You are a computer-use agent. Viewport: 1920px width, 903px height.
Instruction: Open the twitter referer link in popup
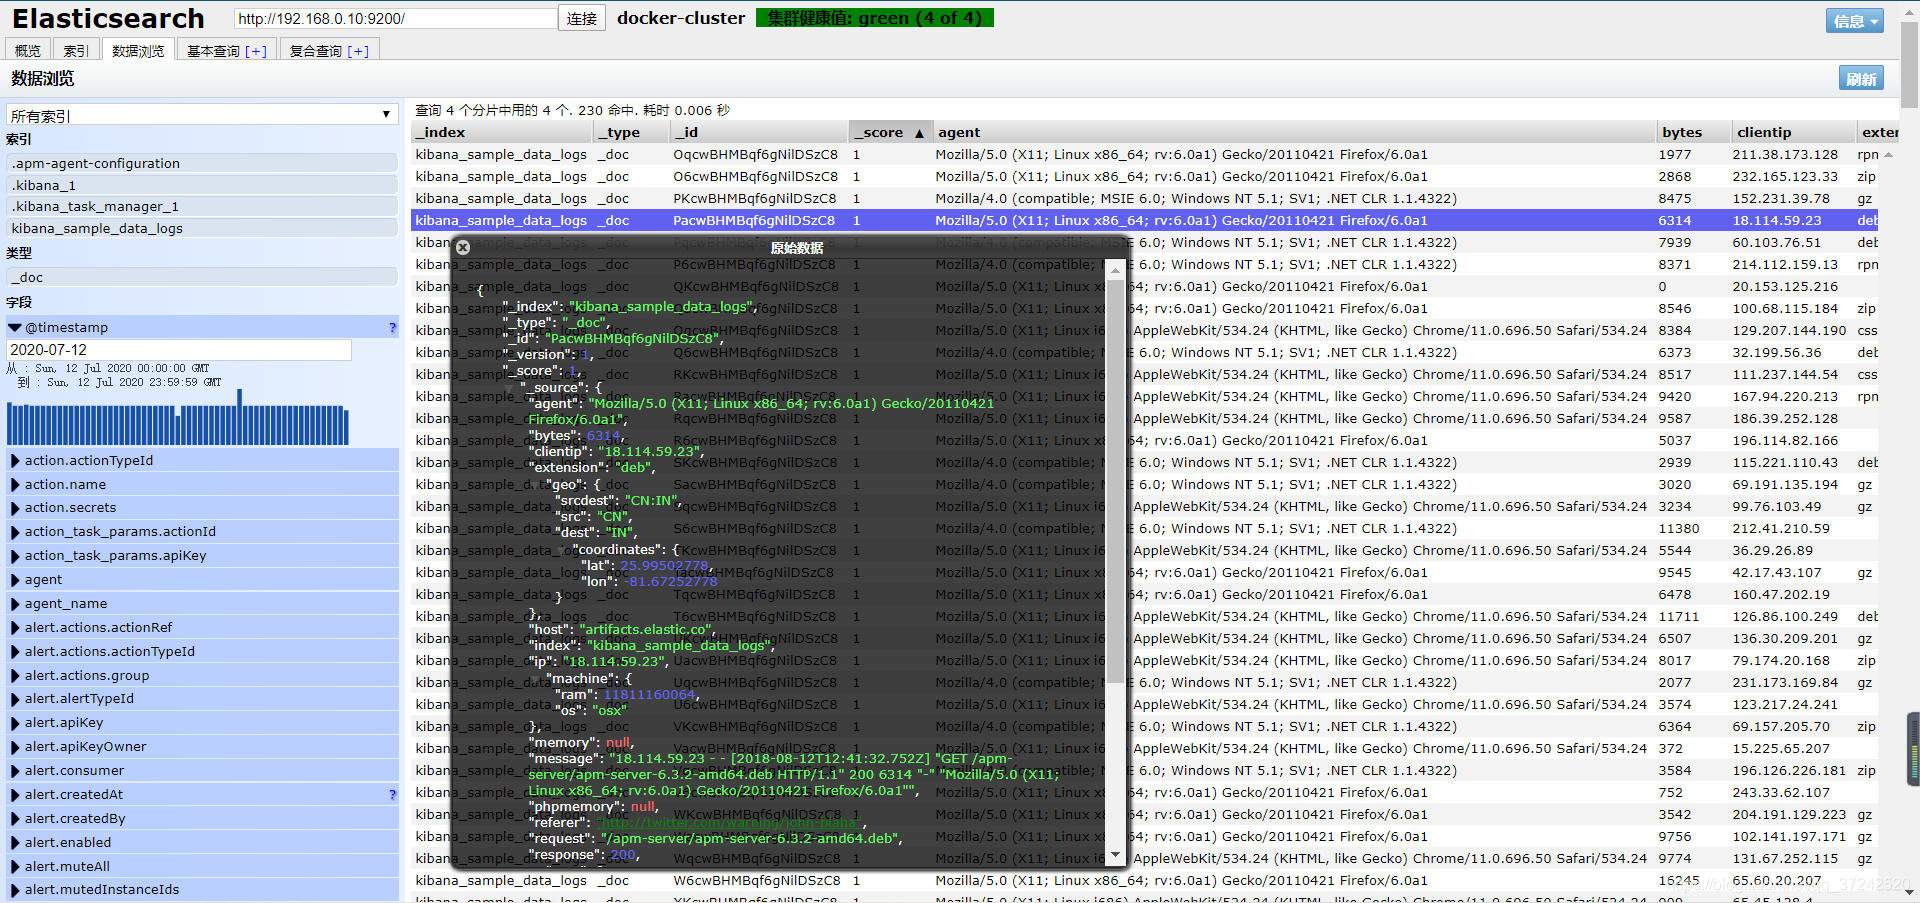[x=728, y=823]
